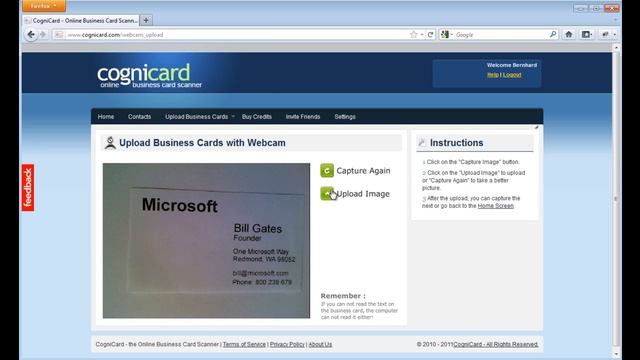Click Upload Business Cards with Webcam heading
The width and height of the screenshot is (640, 360).
click(x=202, y=143)
